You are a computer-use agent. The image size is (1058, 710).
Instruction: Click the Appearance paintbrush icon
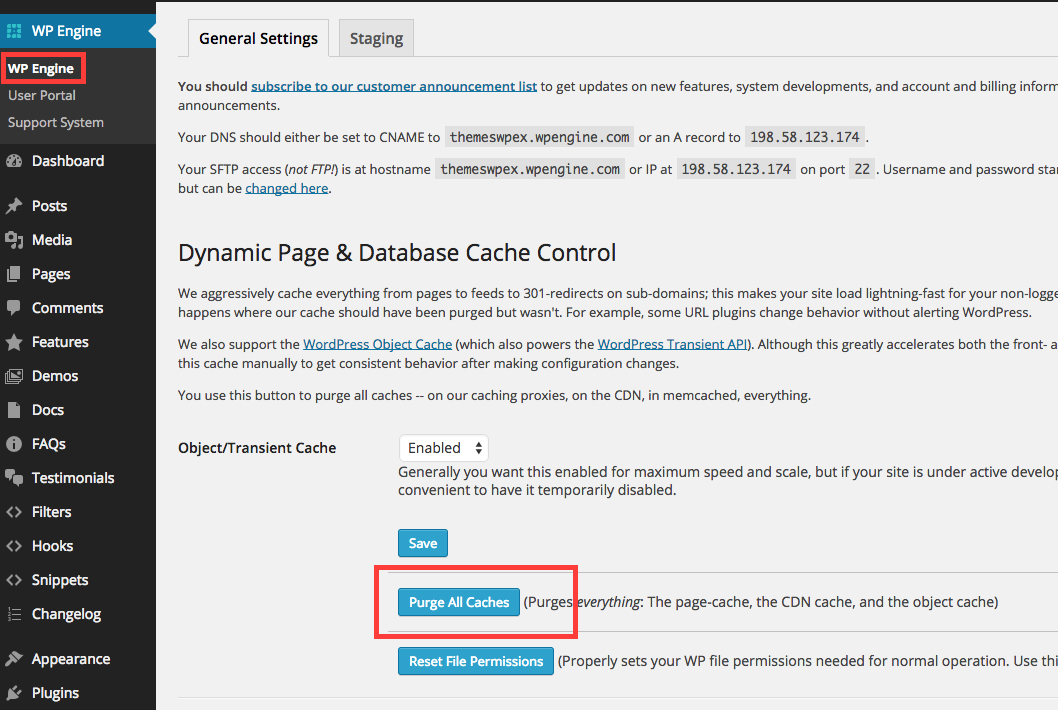[13, 659]
